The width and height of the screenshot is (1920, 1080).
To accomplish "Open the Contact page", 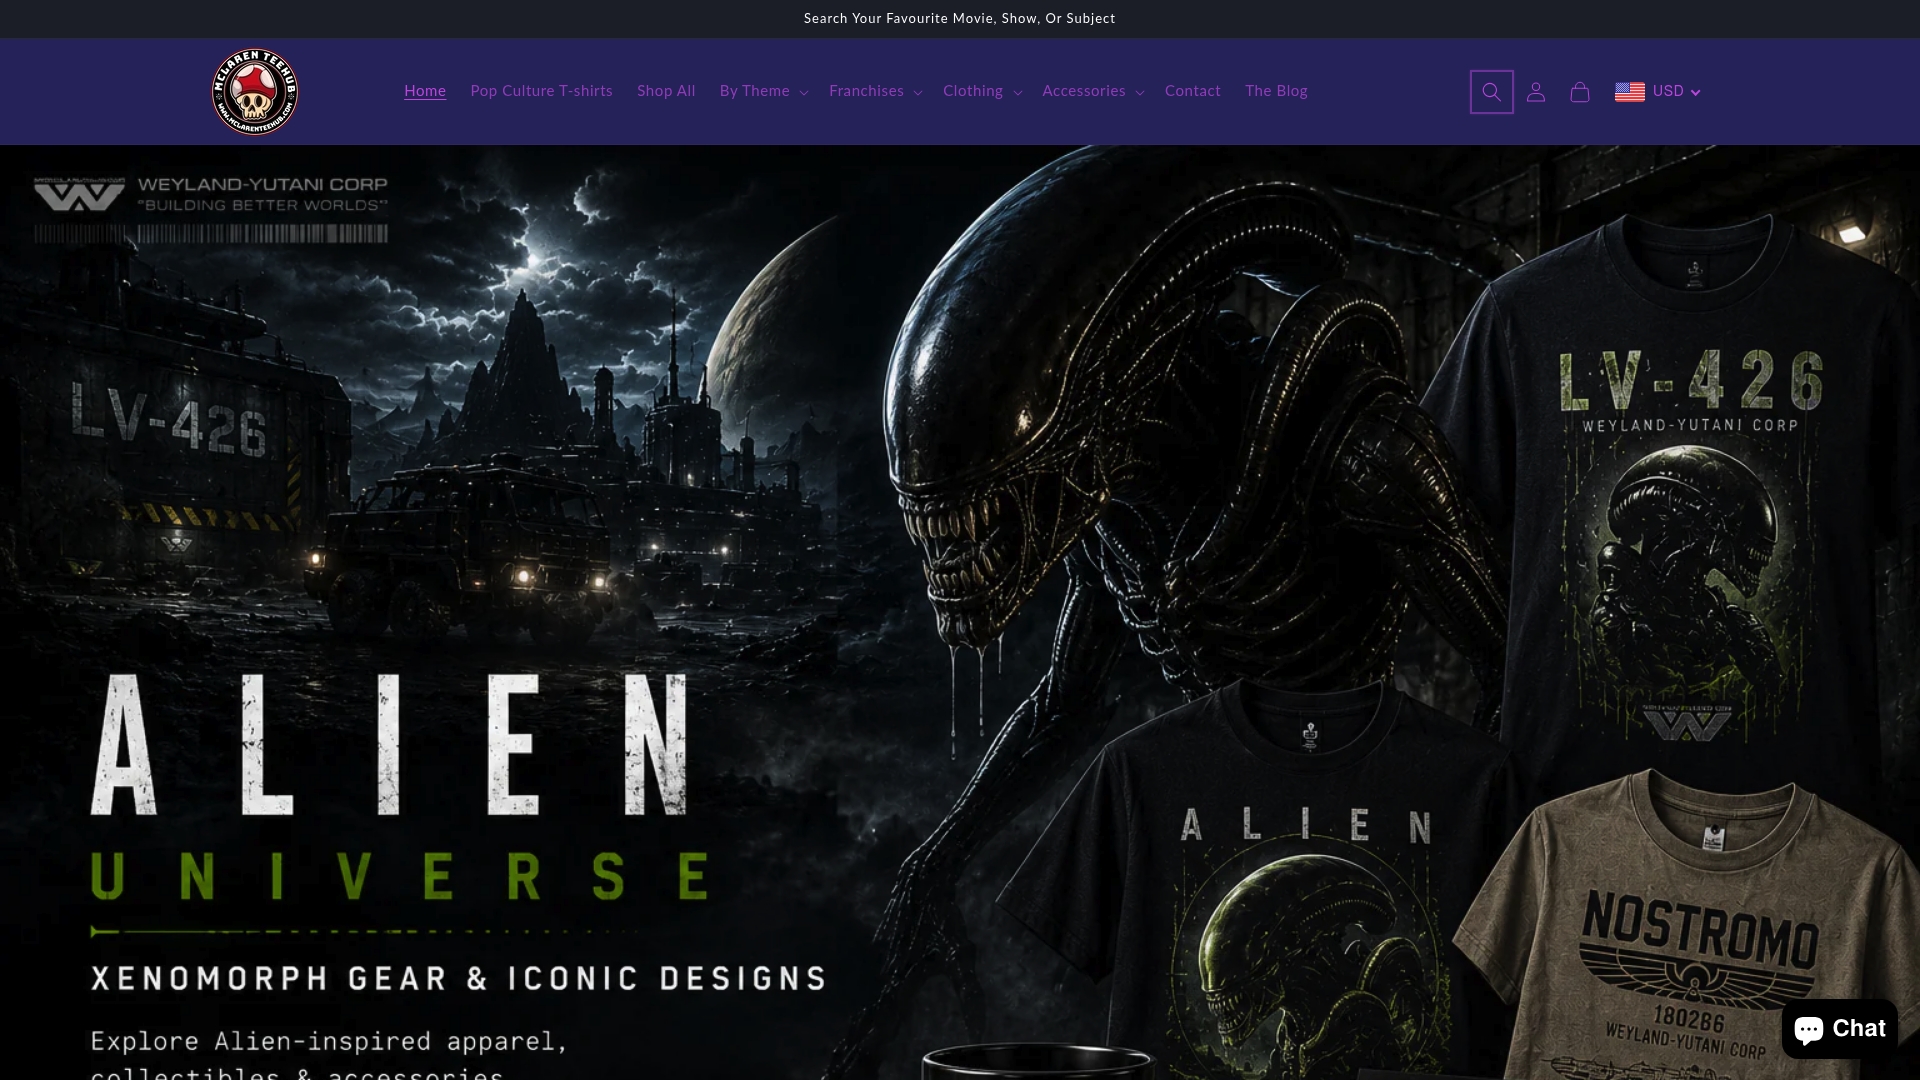I will 1193,91.
